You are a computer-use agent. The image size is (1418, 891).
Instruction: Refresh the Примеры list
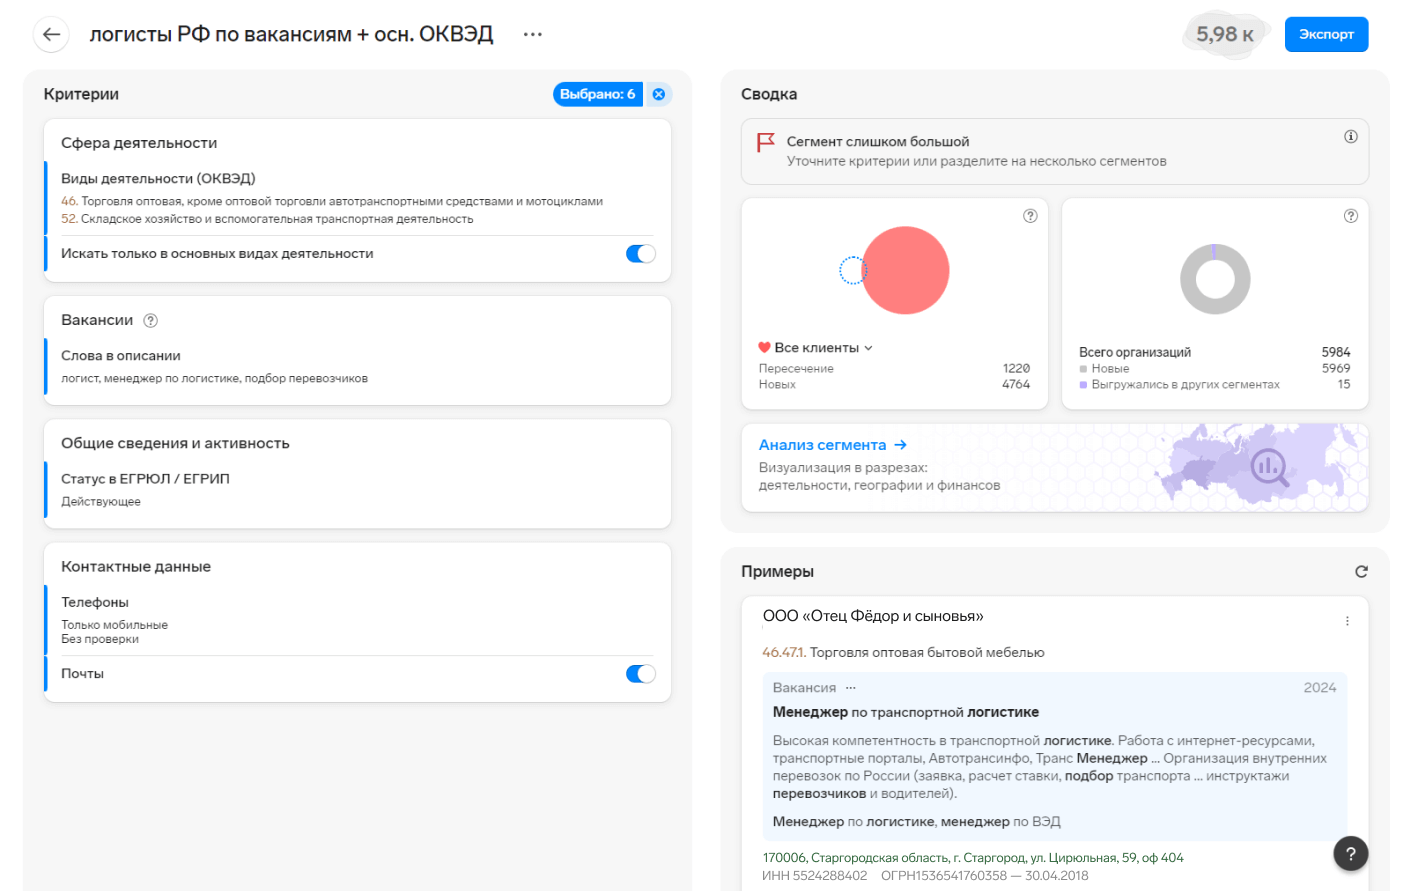pyautogui.click(x=1361, y=572)
